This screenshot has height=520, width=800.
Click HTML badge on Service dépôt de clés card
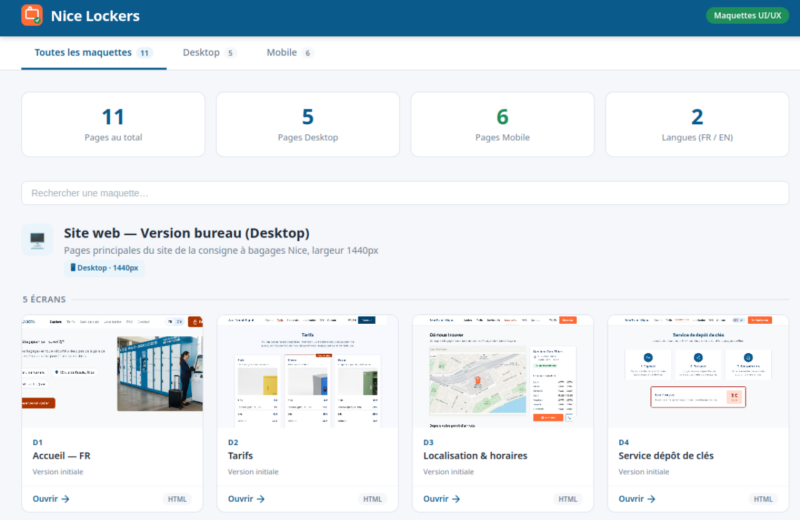tap(763, 499)
